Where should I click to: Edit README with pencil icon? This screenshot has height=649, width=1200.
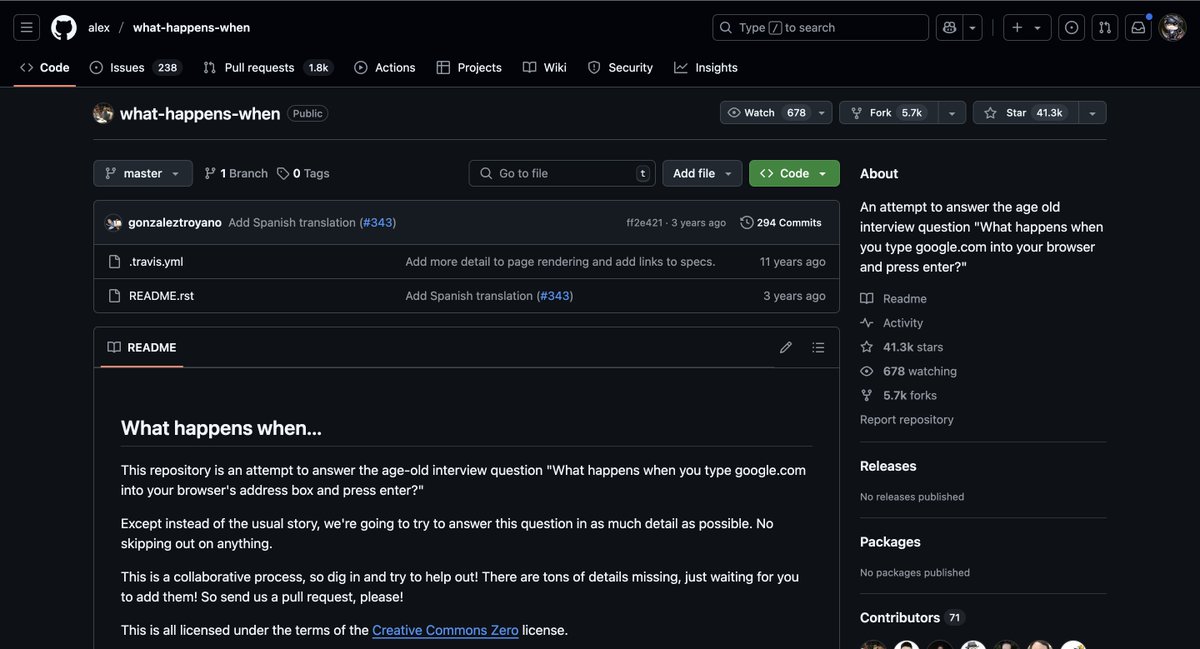tap(786, 347)
